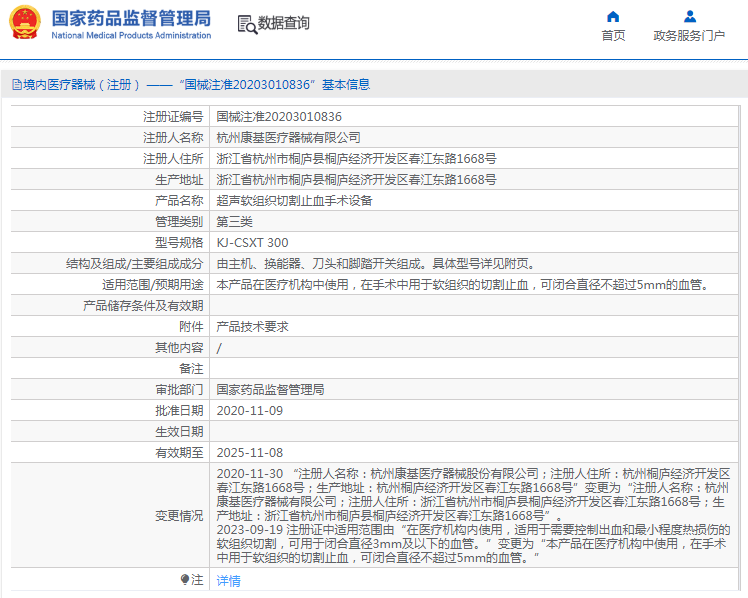The image size is (748, 598).
Task: Select registration number value 国械注准20203010836 in table
Action: click(279, 117)
